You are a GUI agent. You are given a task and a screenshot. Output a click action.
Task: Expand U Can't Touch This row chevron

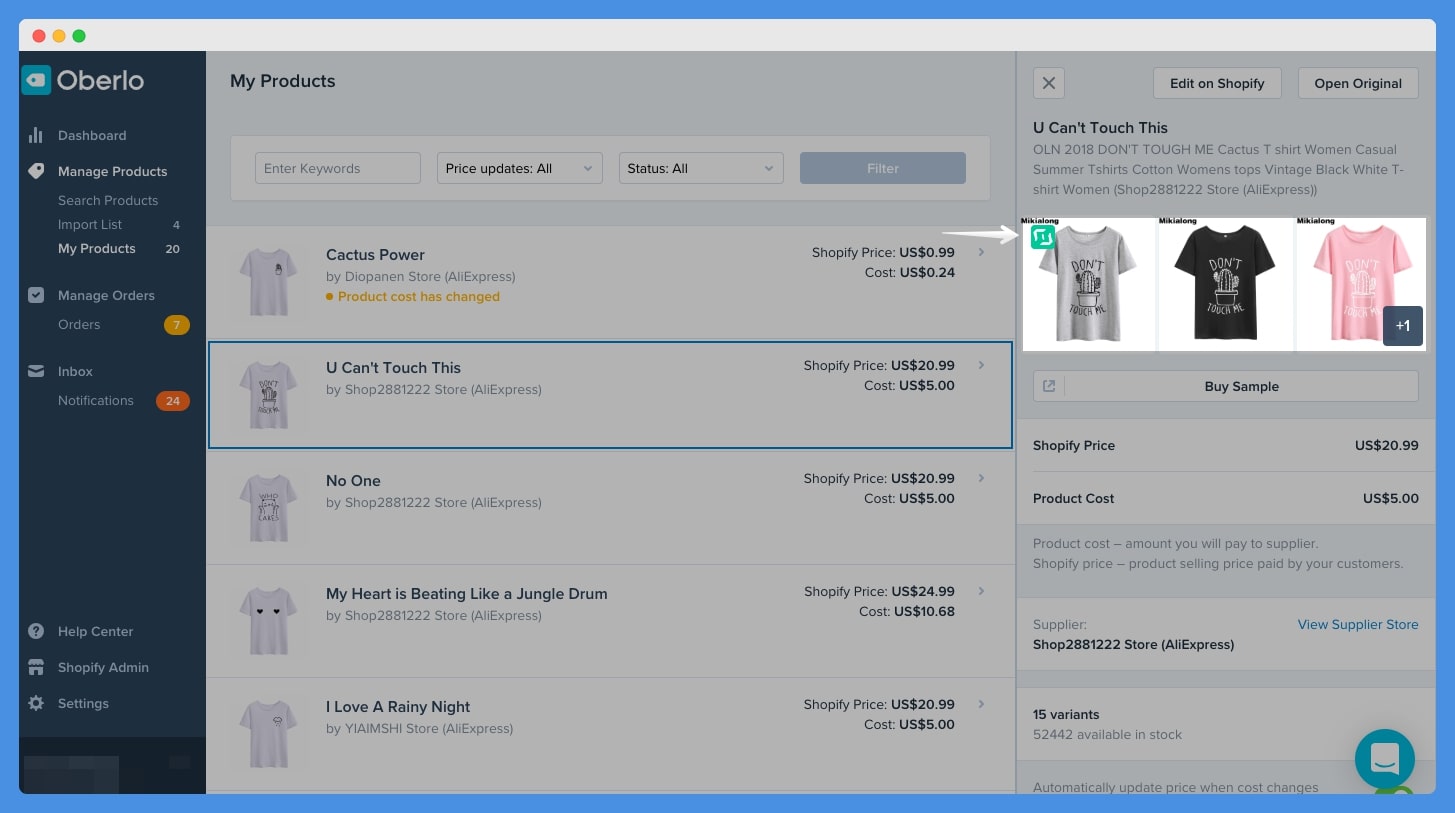coord(982,365)
